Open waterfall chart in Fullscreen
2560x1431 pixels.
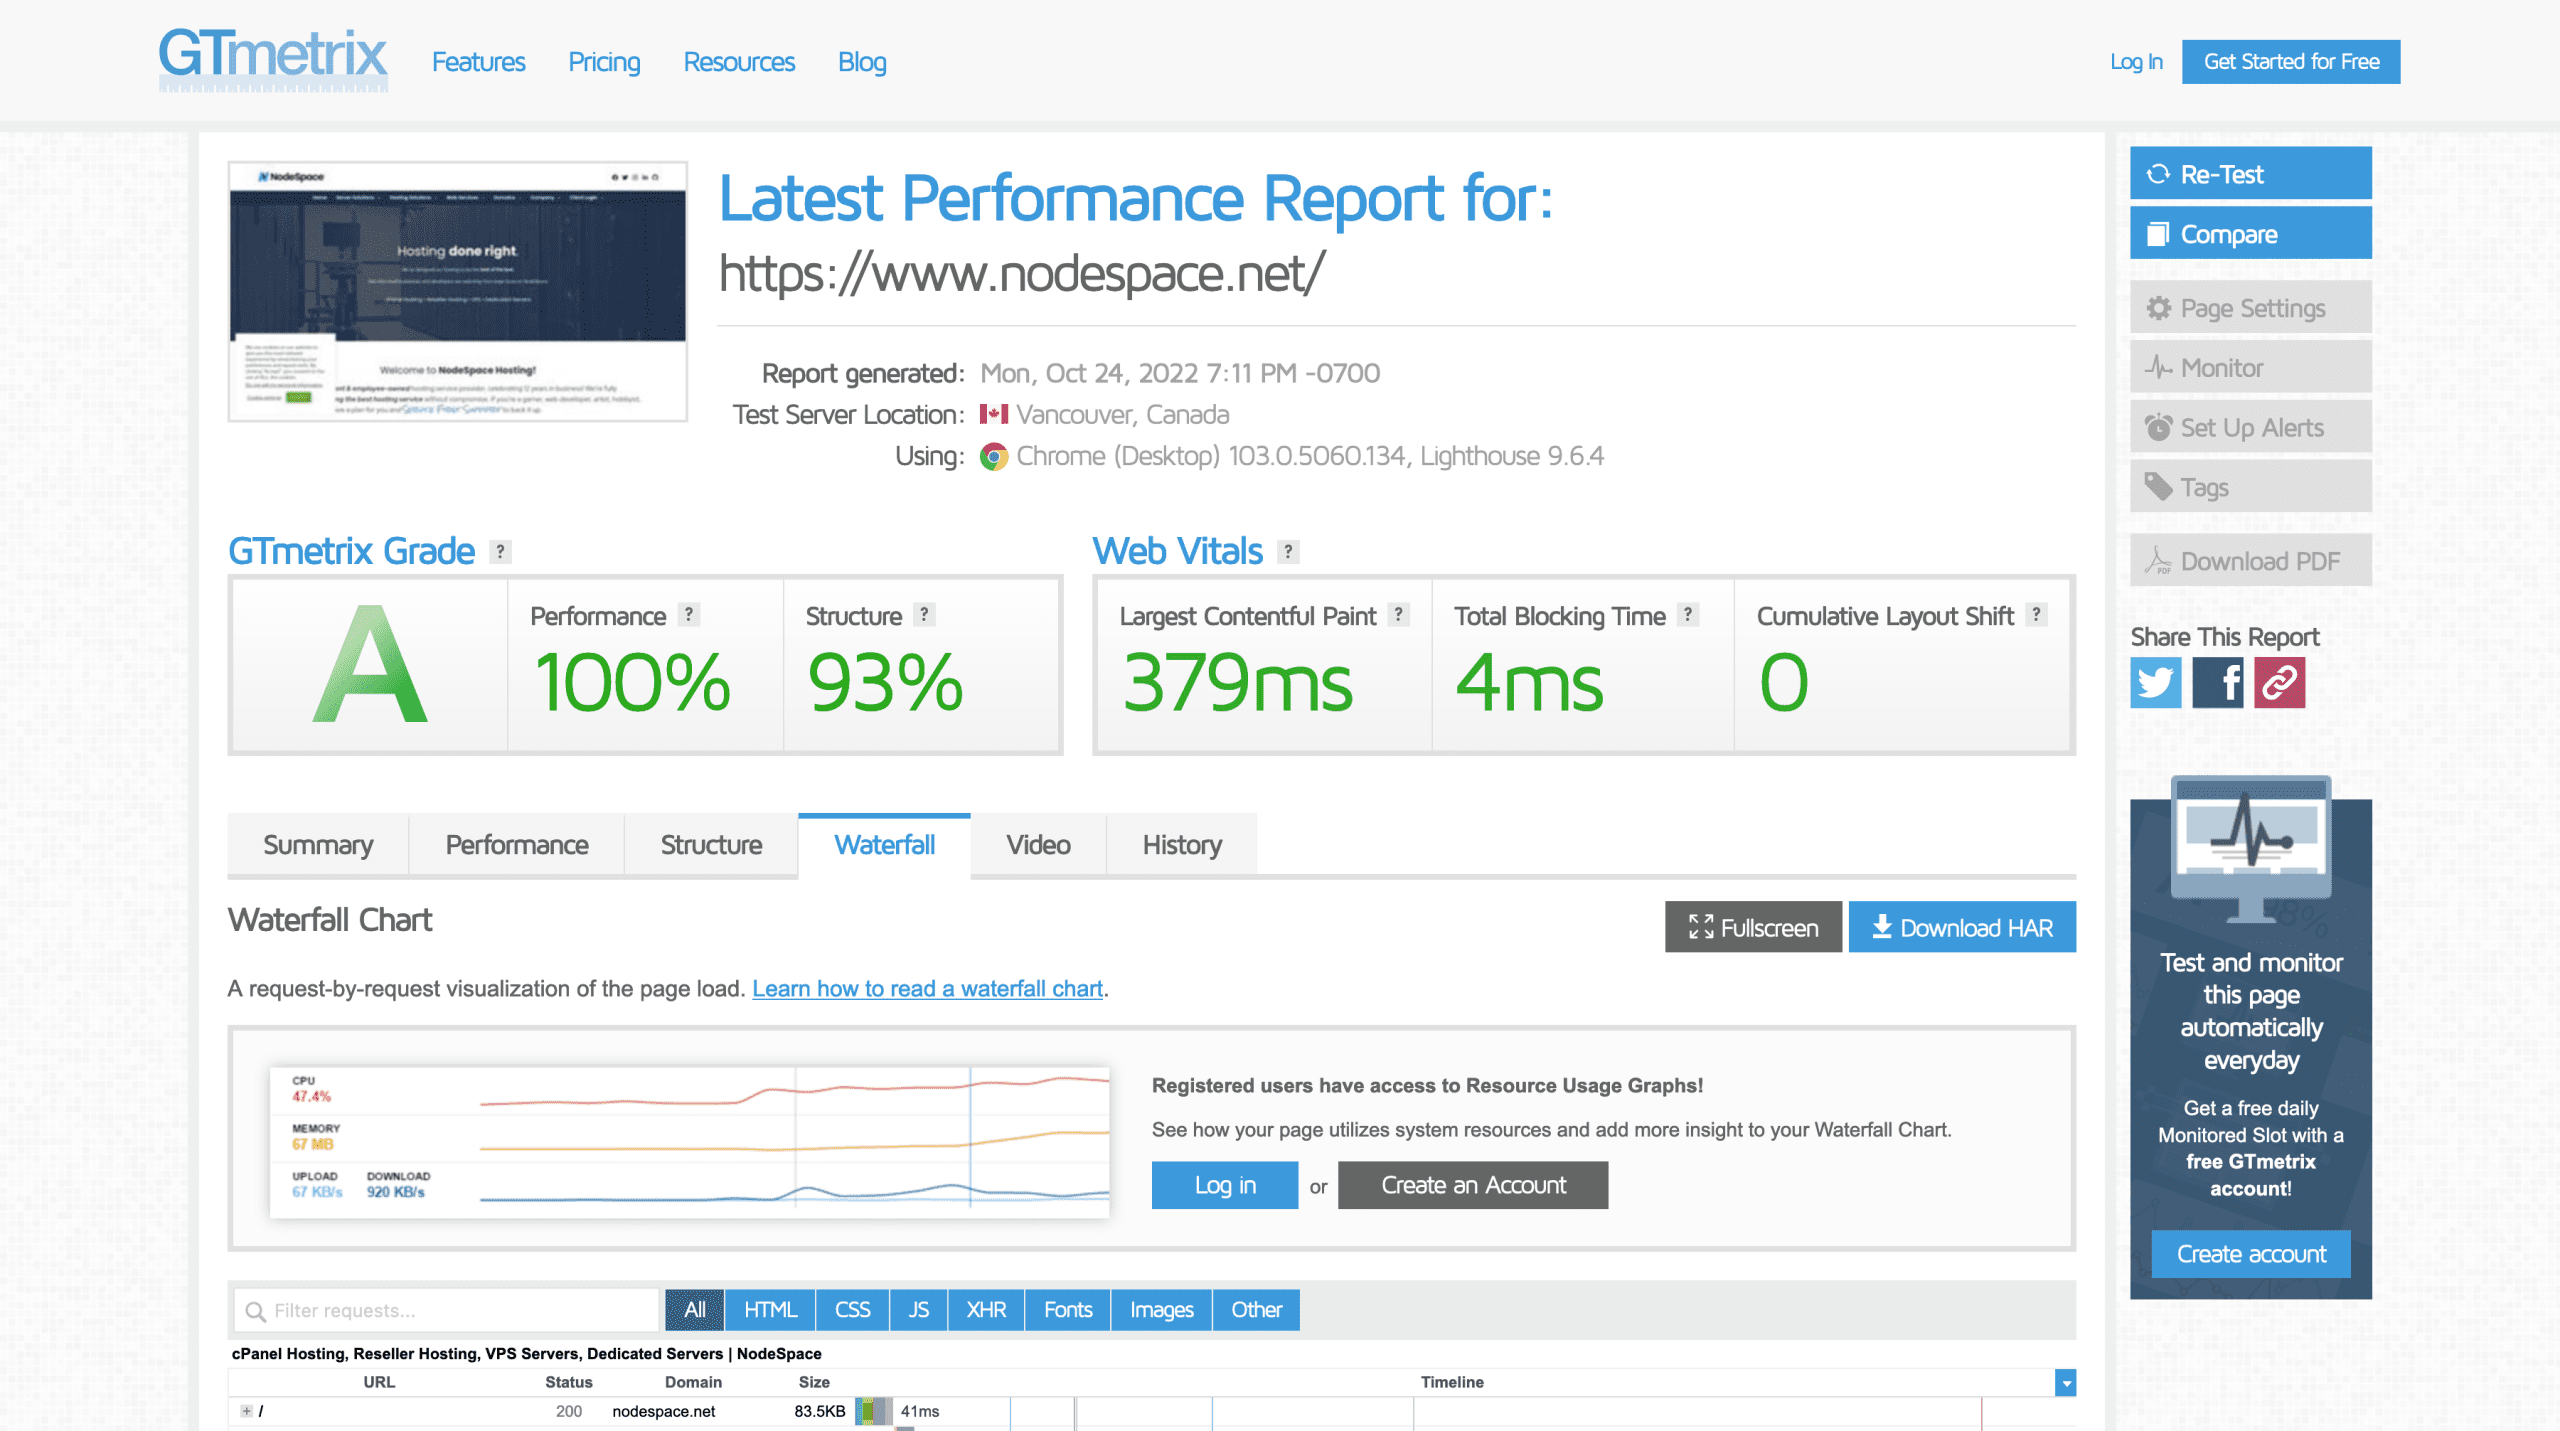tap(1753, 928)
